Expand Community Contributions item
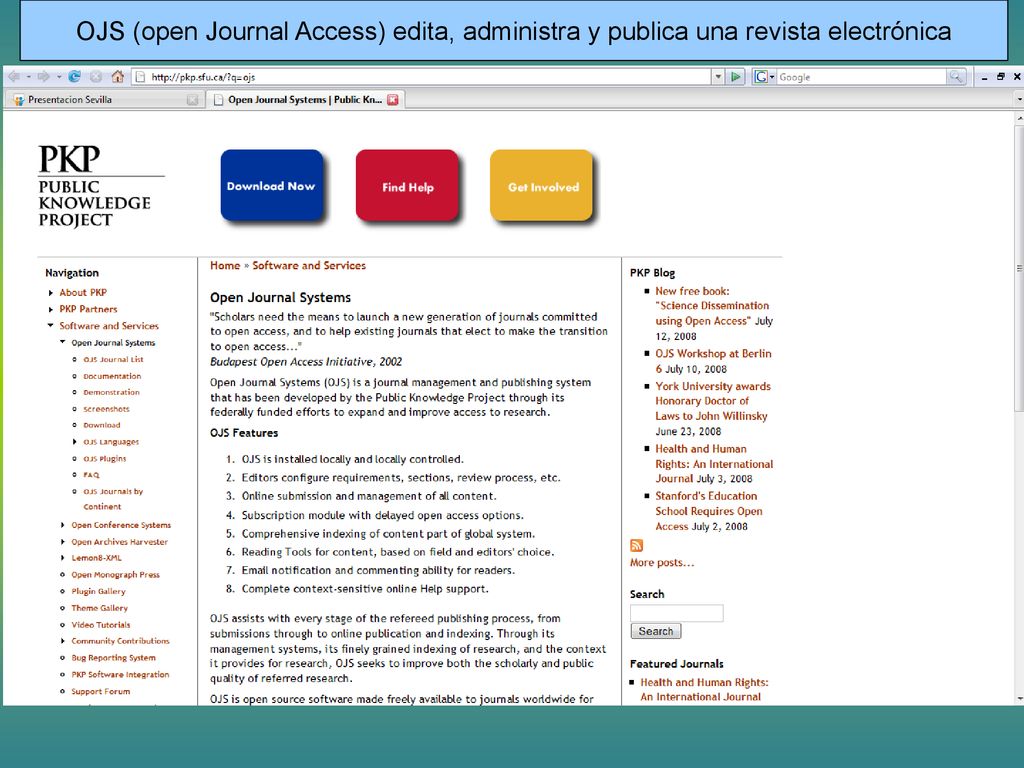The width and height of the screenshot is (1024, 768). point(63,641)
